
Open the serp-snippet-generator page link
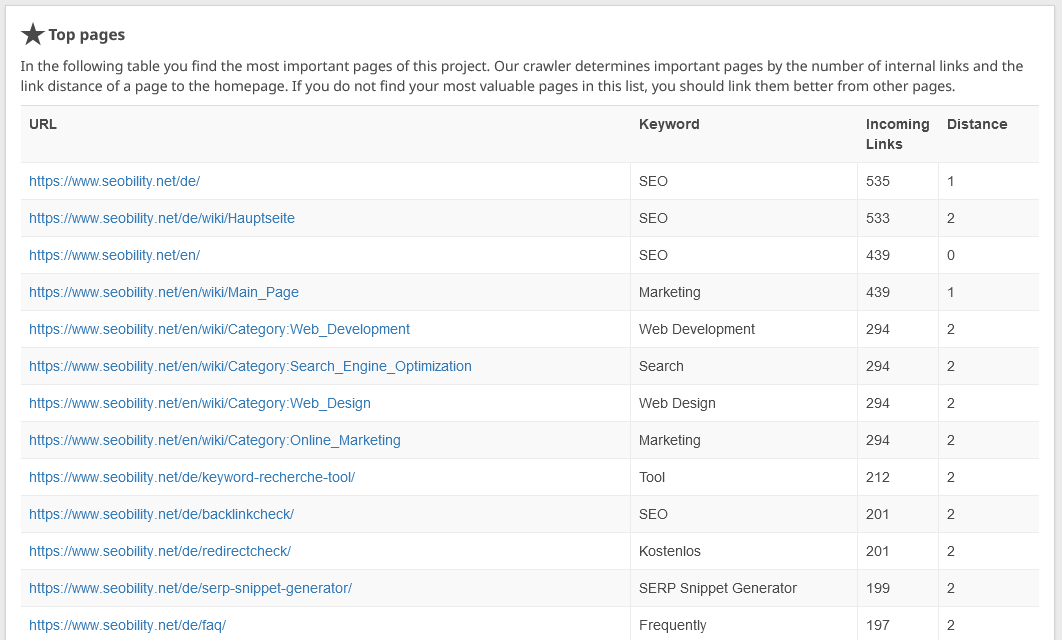tap(190, 588)
